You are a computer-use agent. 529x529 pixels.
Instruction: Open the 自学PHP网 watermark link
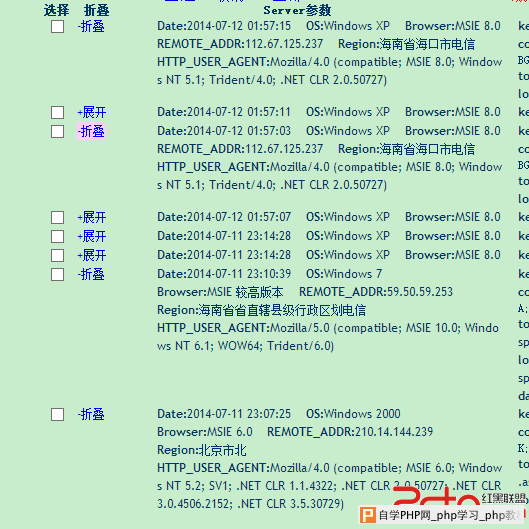(x=449, y=516)
